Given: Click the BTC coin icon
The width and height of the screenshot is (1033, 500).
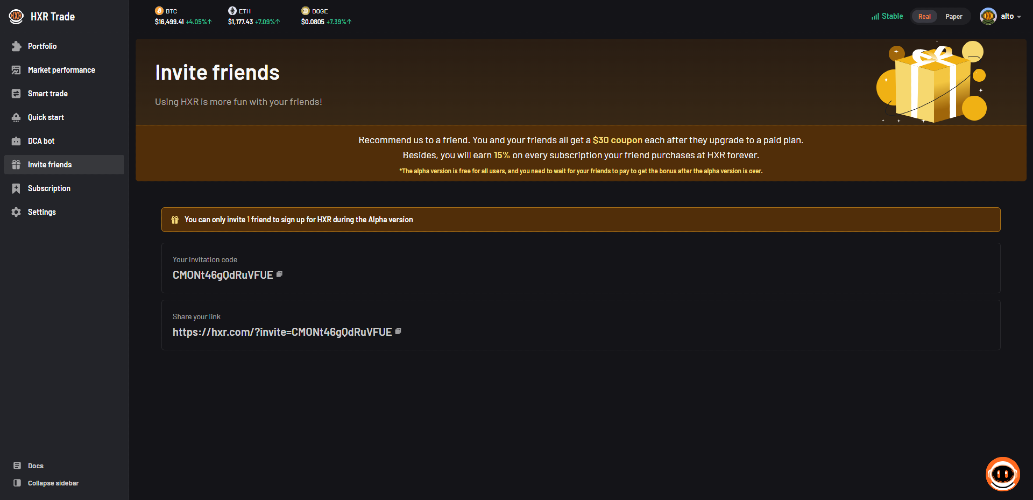Looking at the screenshot, I should pyautogui.click(x=159, y=11).
